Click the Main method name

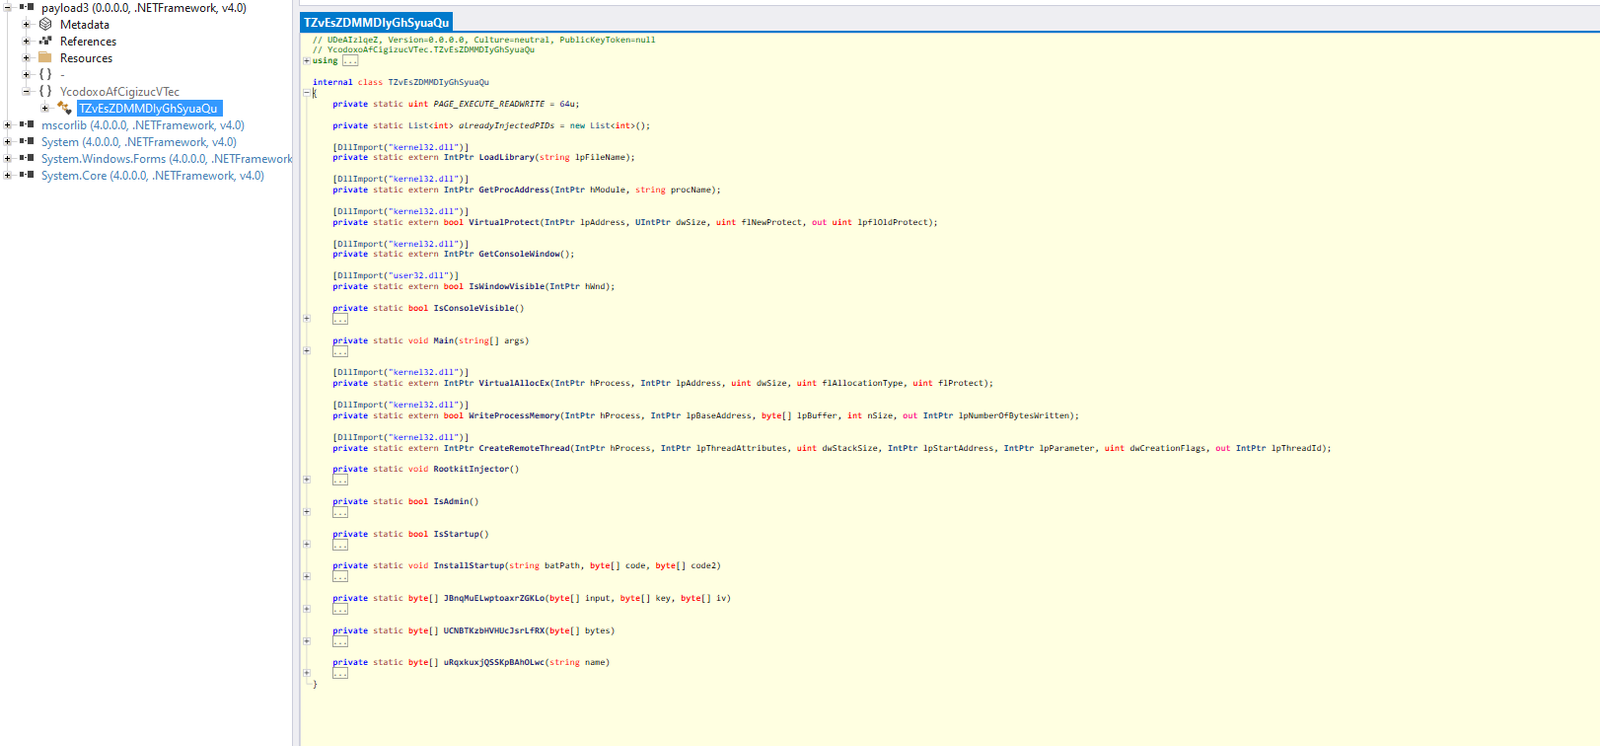point(443,341)
